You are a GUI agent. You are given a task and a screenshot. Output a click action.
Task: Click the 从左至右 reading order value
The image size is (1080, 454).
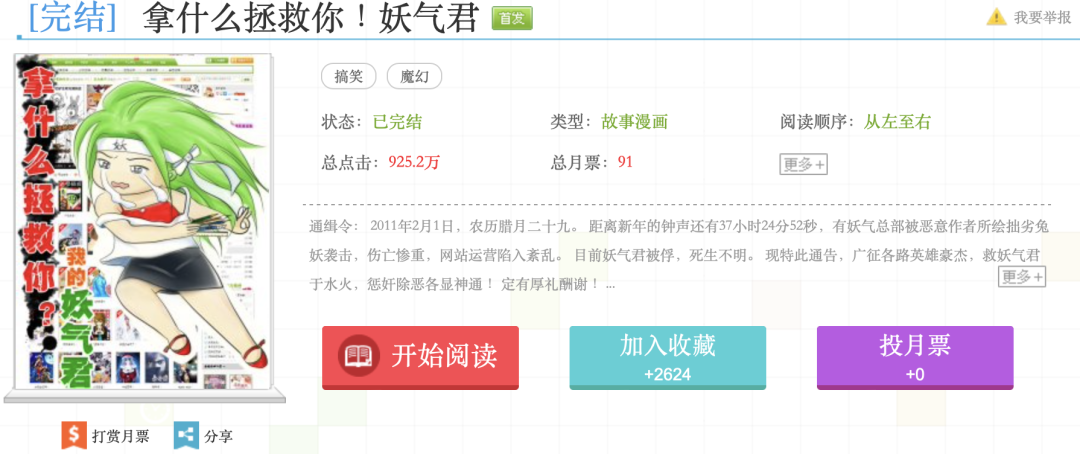pyautogui.click(x=897, y=122)
